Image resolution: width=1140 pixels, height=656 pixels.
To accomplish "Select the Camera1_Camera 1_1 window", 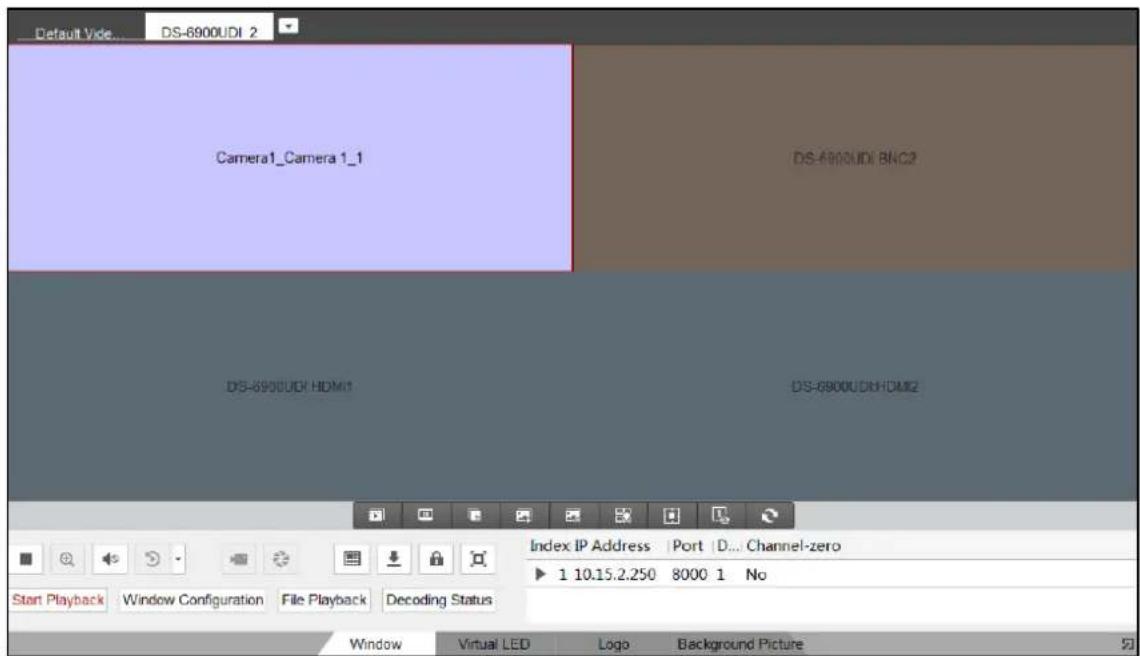I will click(289, 158).
